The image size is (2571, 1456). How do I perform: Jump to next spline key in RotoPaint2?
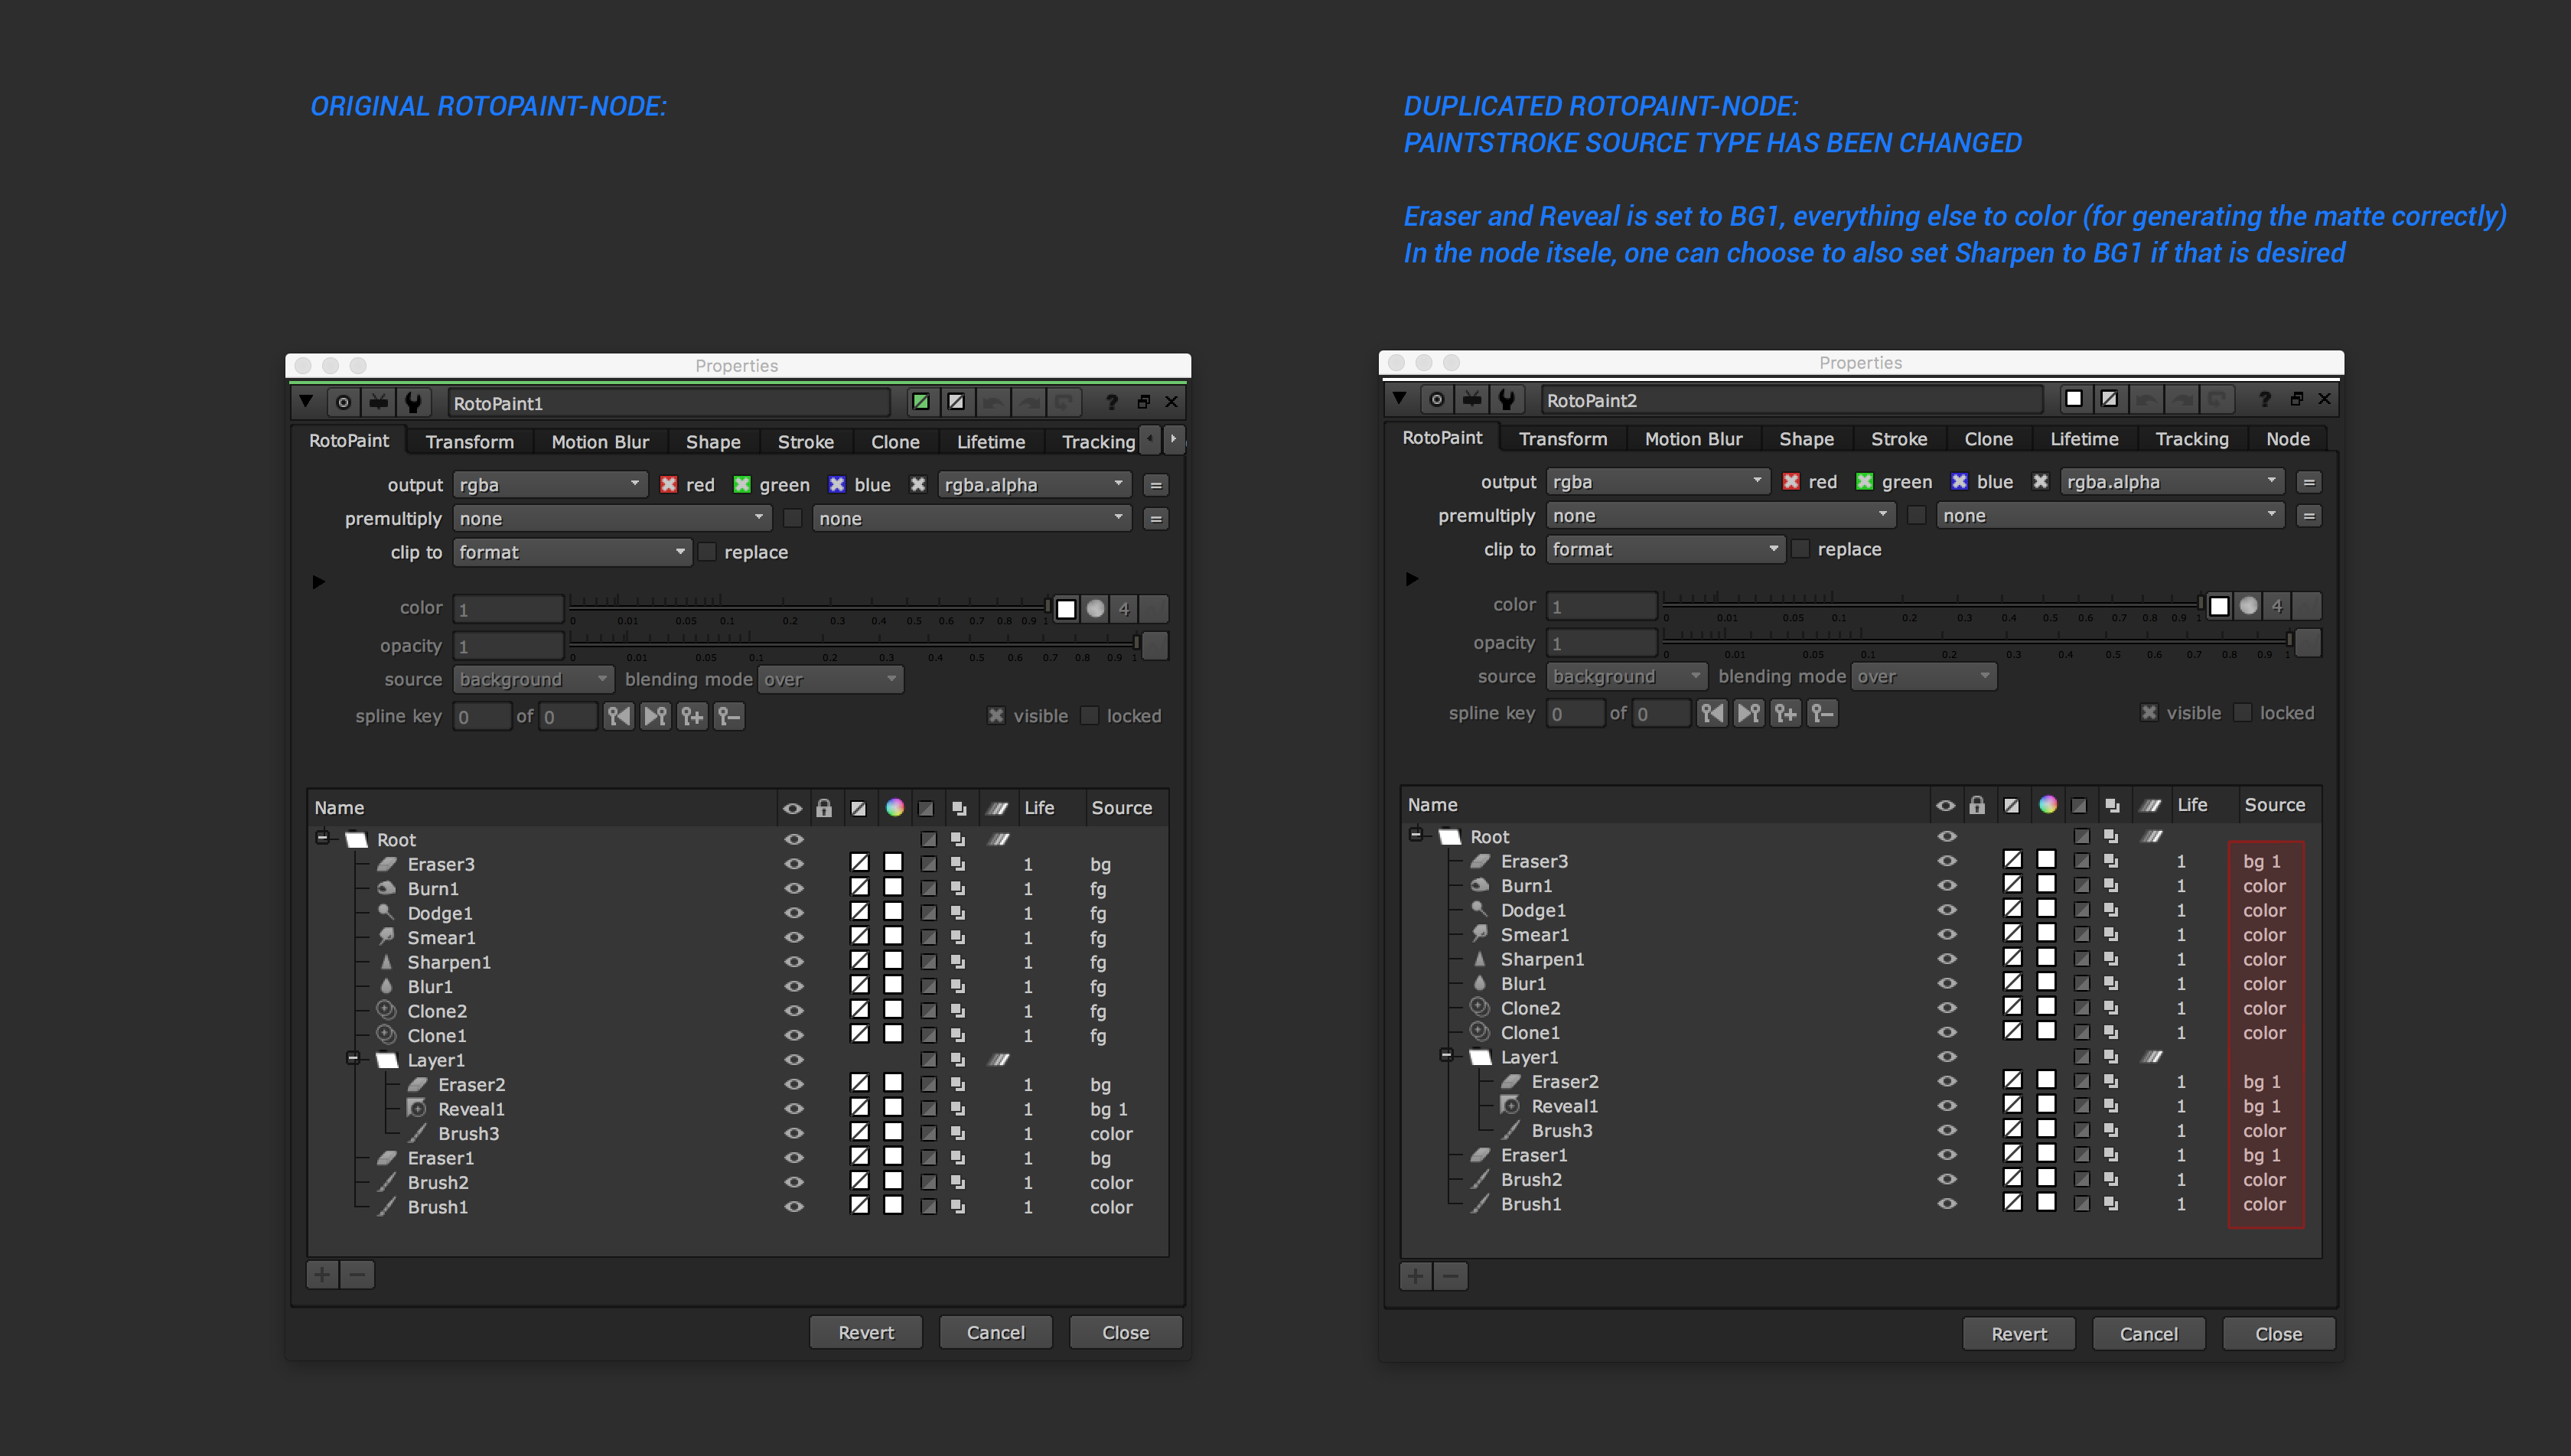pos(1748,713)
